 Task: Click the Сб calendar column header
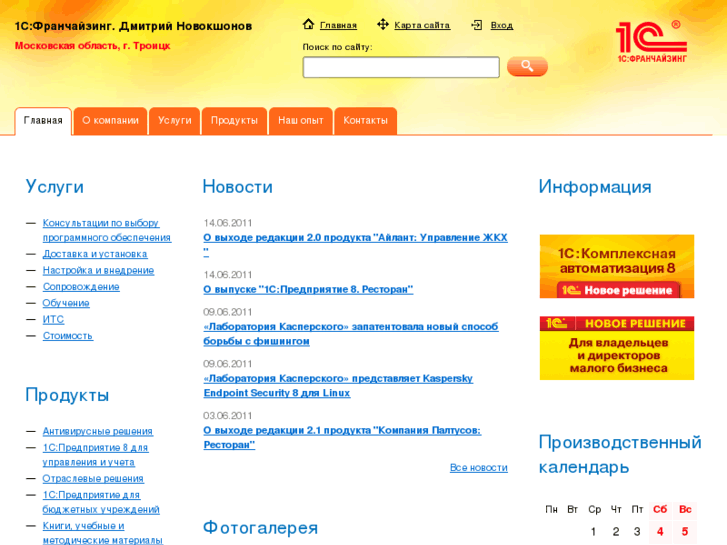coord(660,509)
